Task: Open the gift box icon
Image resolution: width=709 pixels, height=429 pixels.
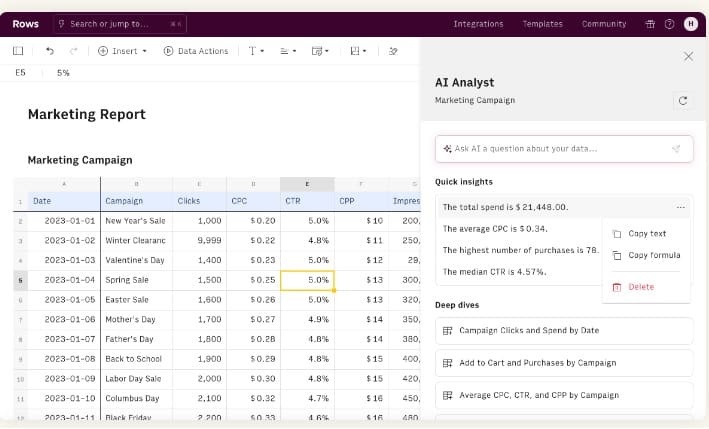Action: (x=650, y=24)
